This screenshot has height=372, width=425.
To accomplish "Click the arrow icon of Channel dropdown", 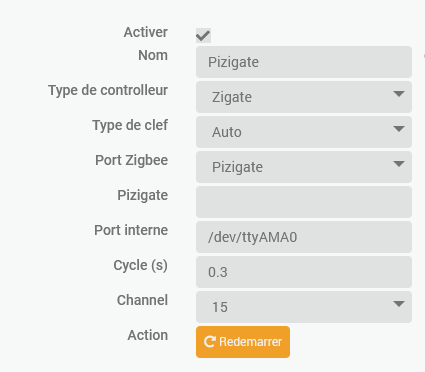I will pyautogui.click(x=399, y=304).
